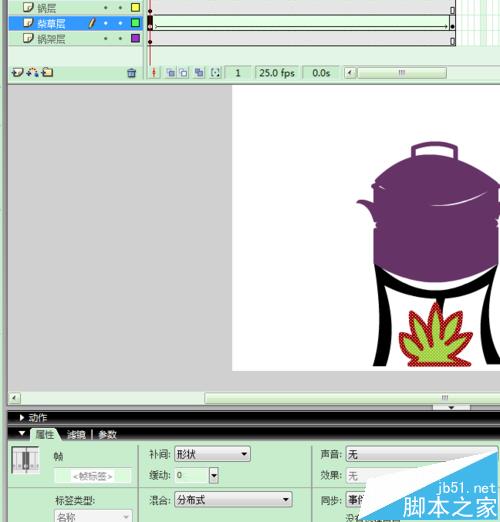Open the 混合 blend dropdown
The image size is (500, 522).
pyautogui.click(x=233, y=499)
